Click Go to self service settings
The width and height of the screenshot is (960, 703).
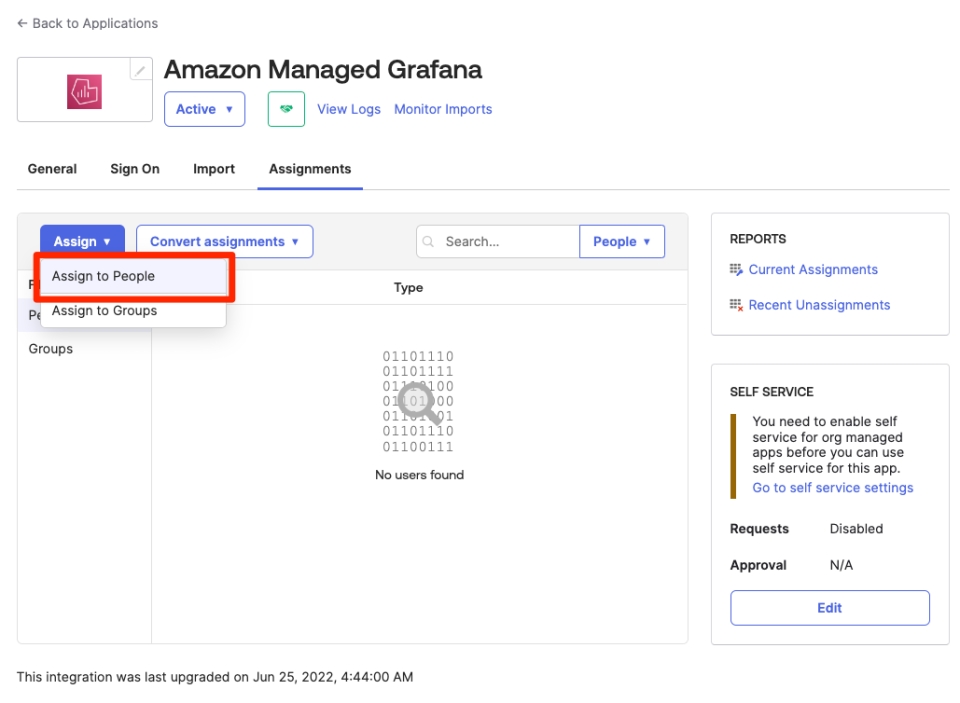tap(832, 487)
